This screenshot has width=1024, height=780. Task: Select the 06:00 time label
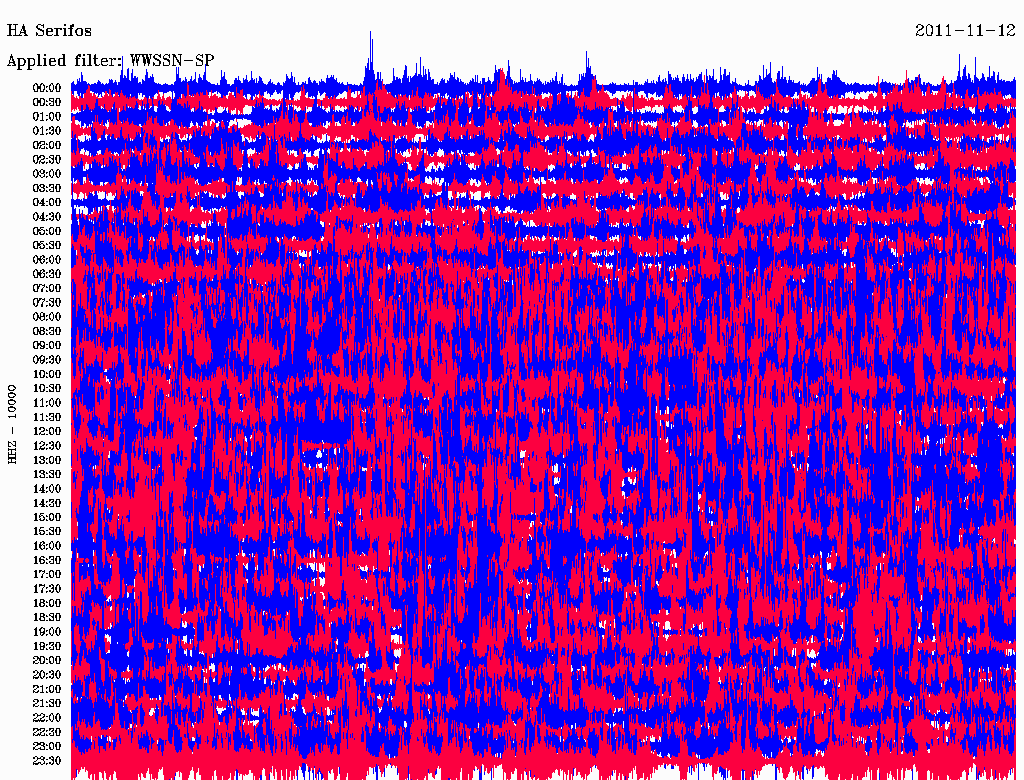[47, 260]
